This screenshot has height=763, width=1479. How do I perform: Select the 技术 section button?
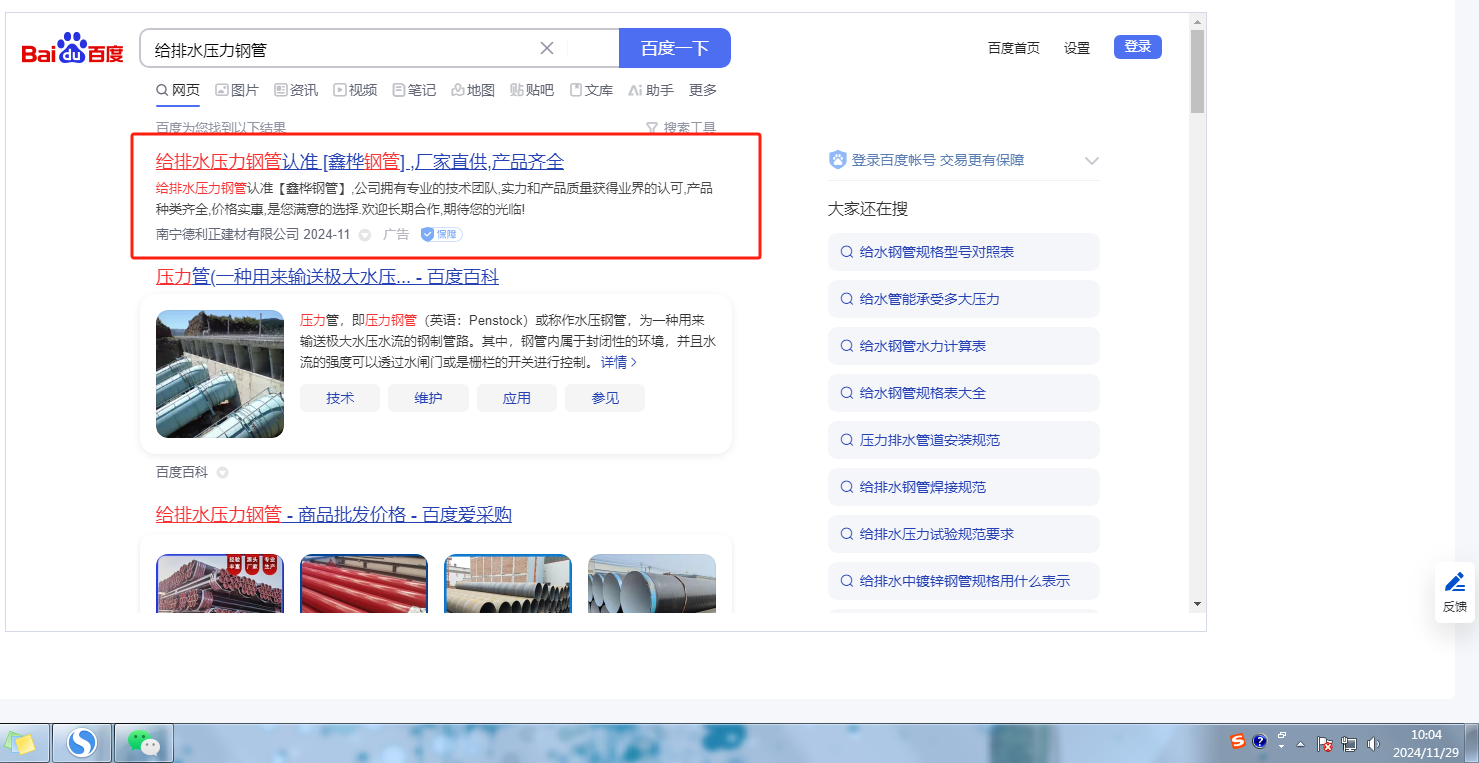point(340,398)
